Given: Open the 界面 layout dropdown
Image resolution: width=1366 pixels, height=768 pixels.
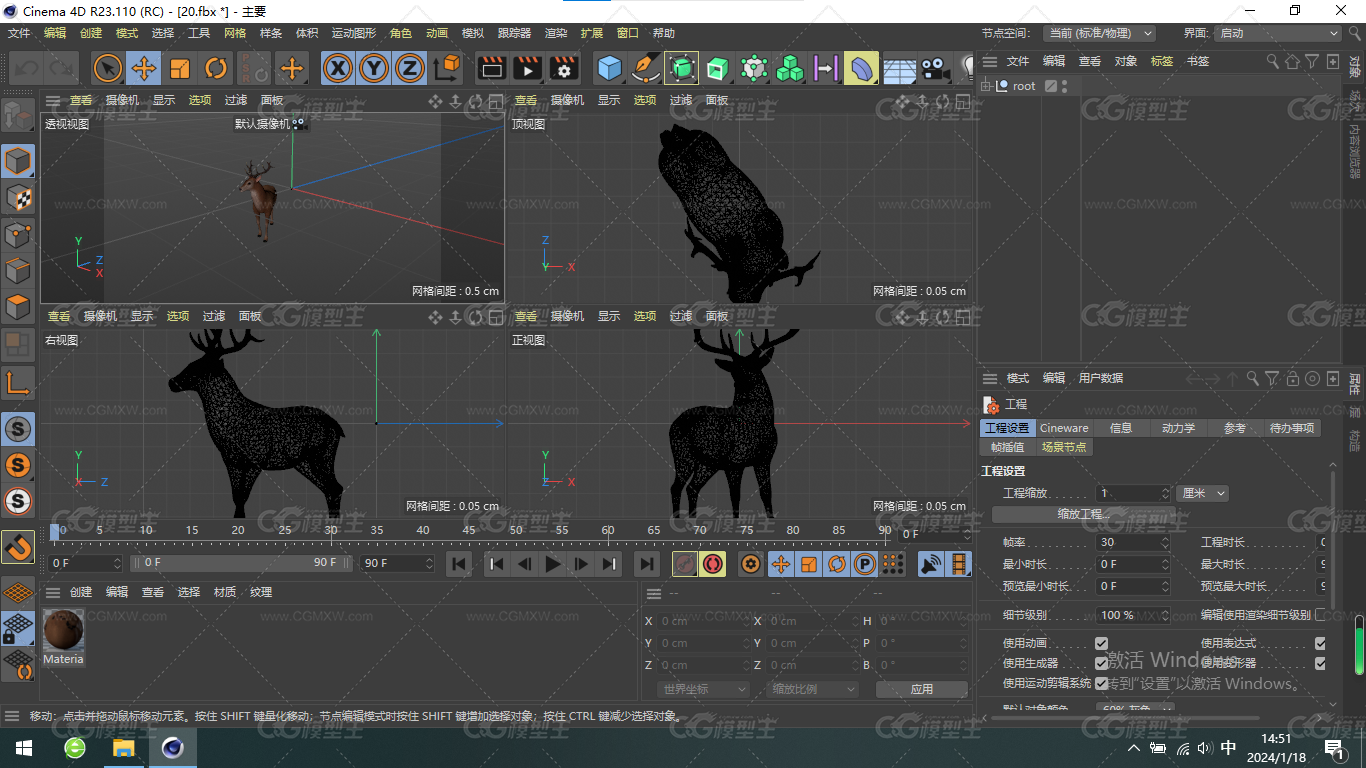Looking at the screenshot, I should pos(1277,33).
